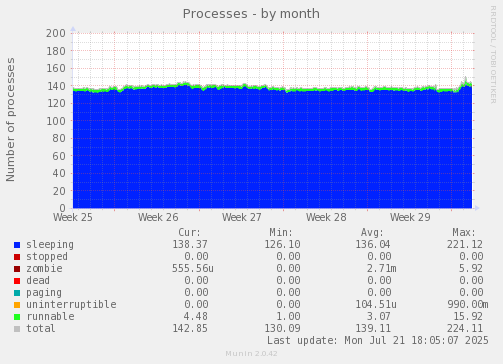Click the 200 y-axis tick label
This screenshot has height=364, width=503.
56,33
